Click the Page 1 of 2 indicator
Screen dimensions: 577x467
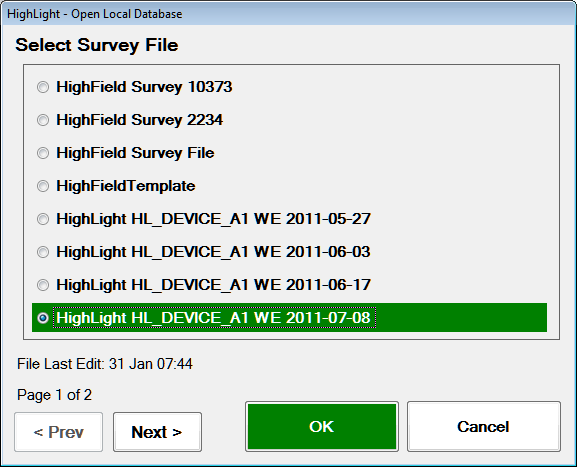coord(54,395)
